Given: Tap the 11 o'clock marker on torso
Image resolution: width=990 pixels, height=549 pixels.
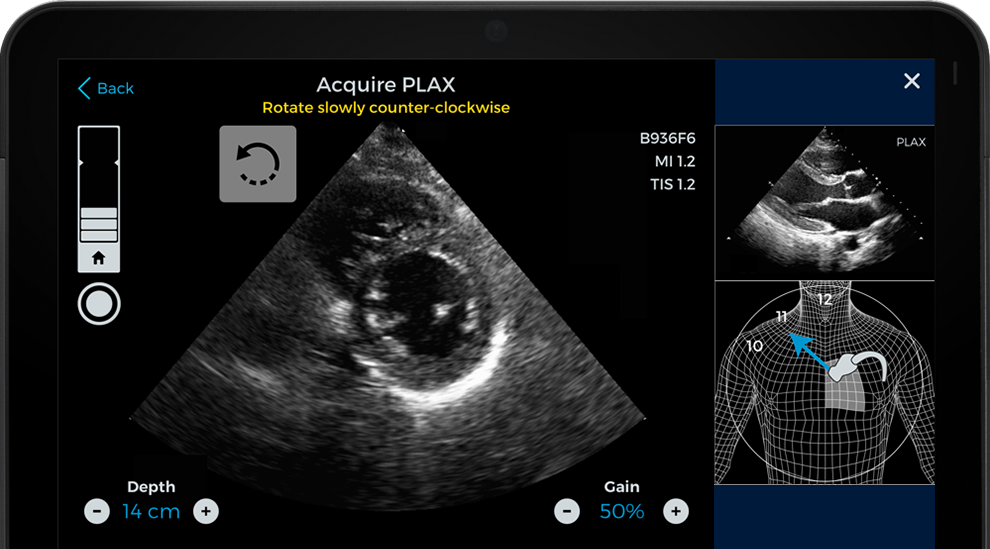Looking at the screenshot, I should [x=782, y=316].
